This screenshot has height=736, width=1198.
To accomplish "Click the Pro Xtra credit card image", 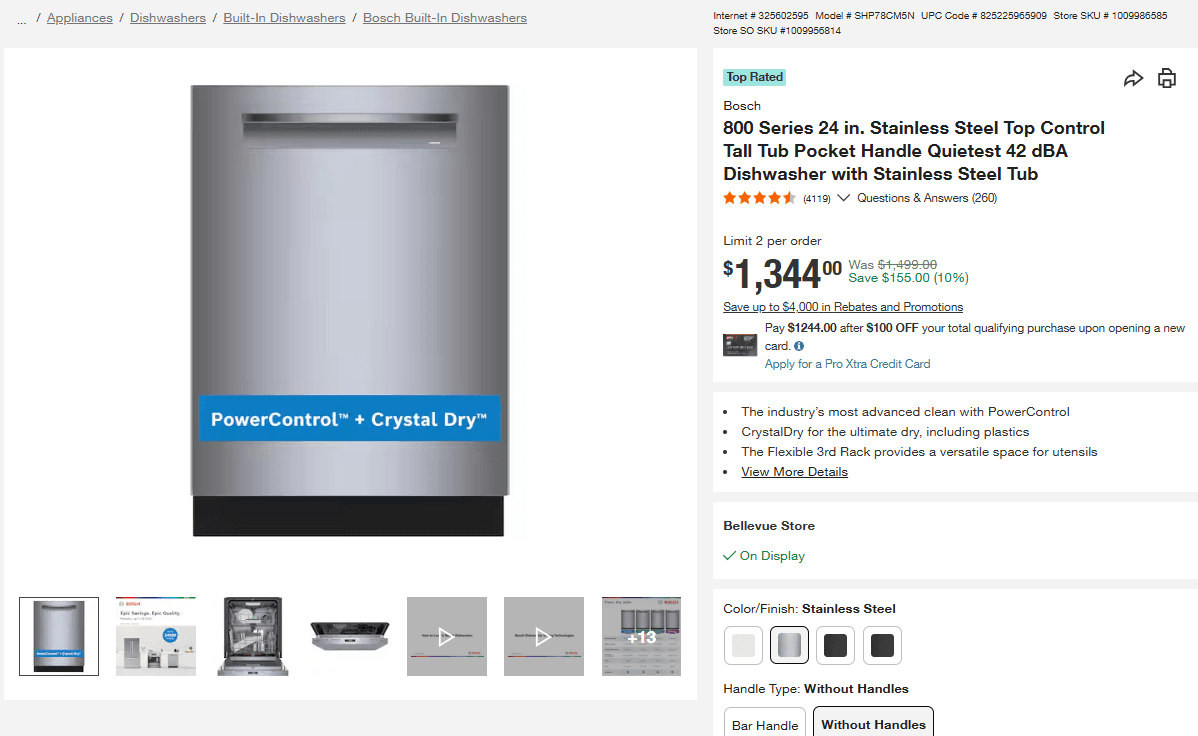I will [740, 344].
